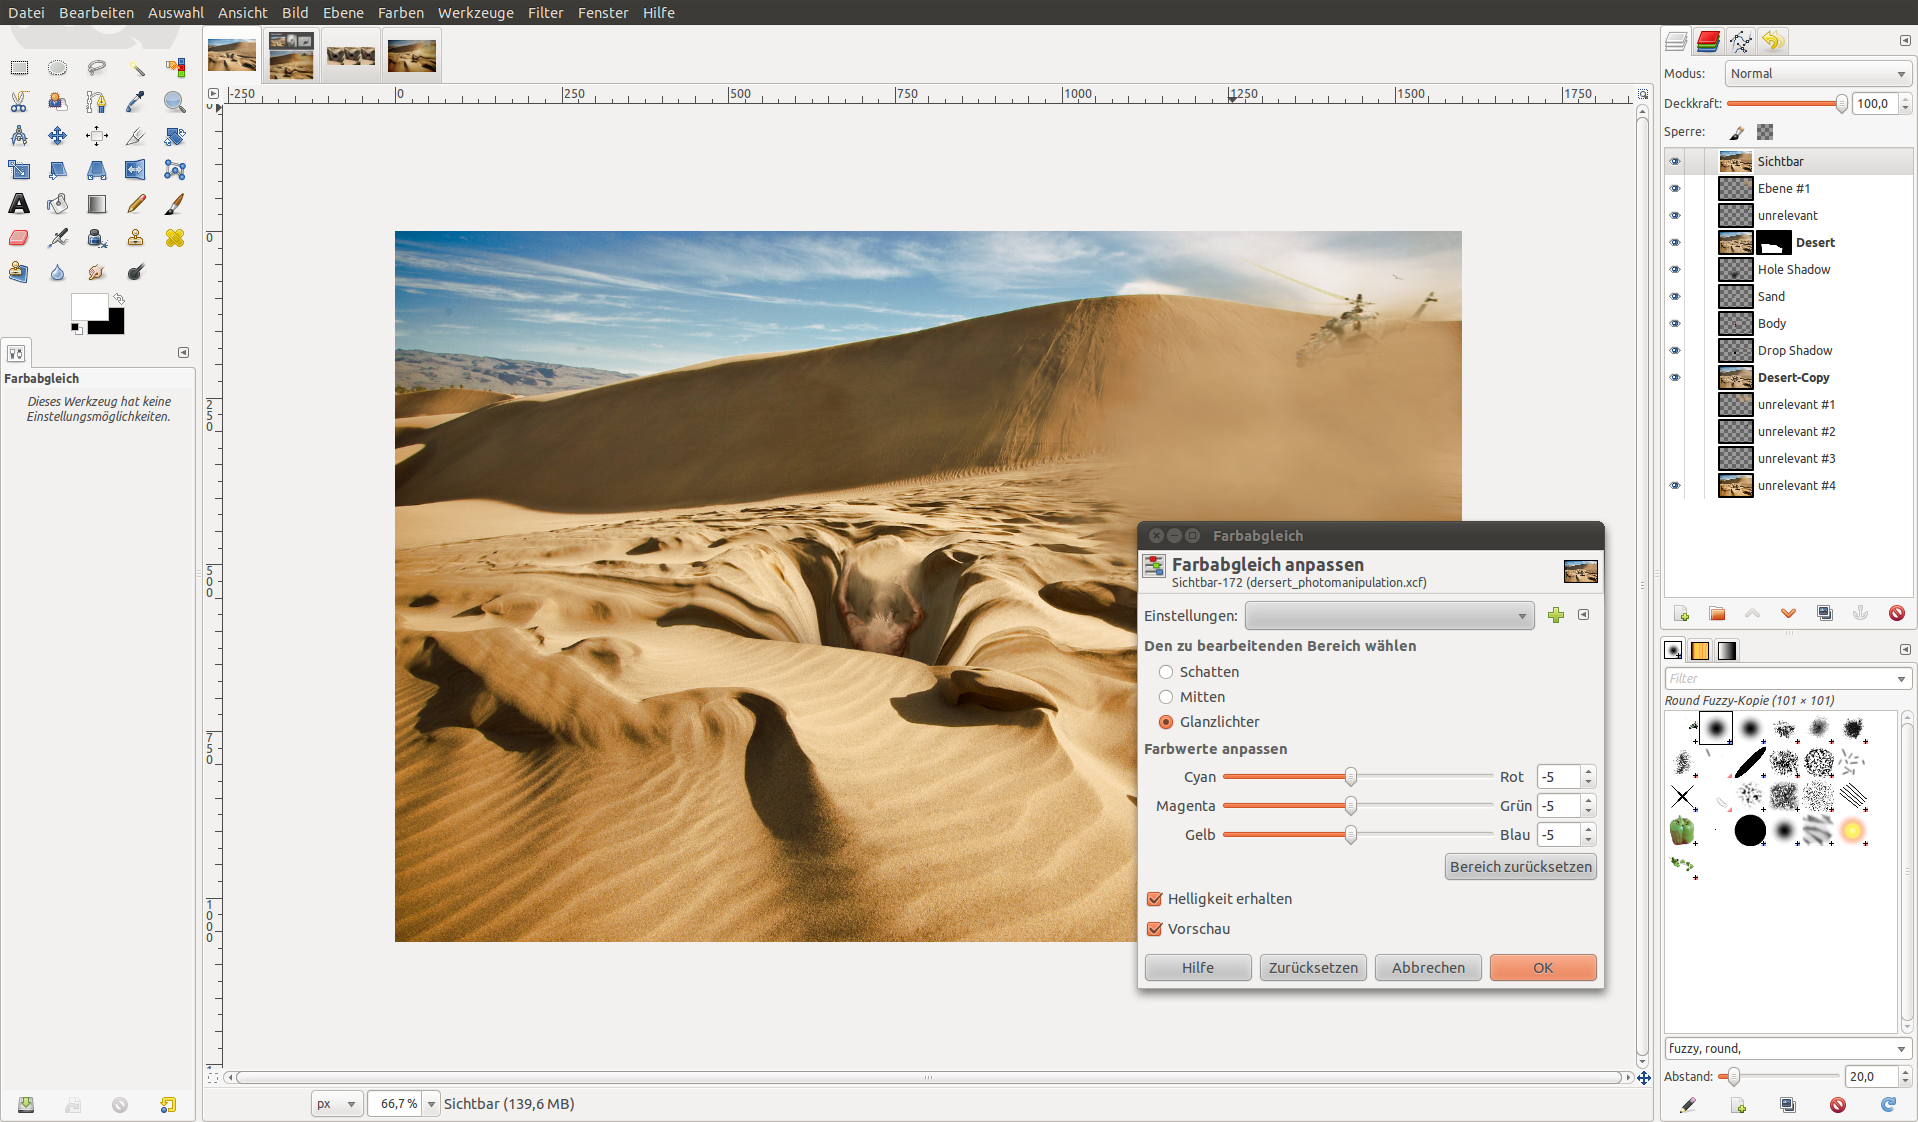This screenshot has width=1918, height=1122.
Task: Pick the Eraser tool
Action: (19, 238)
